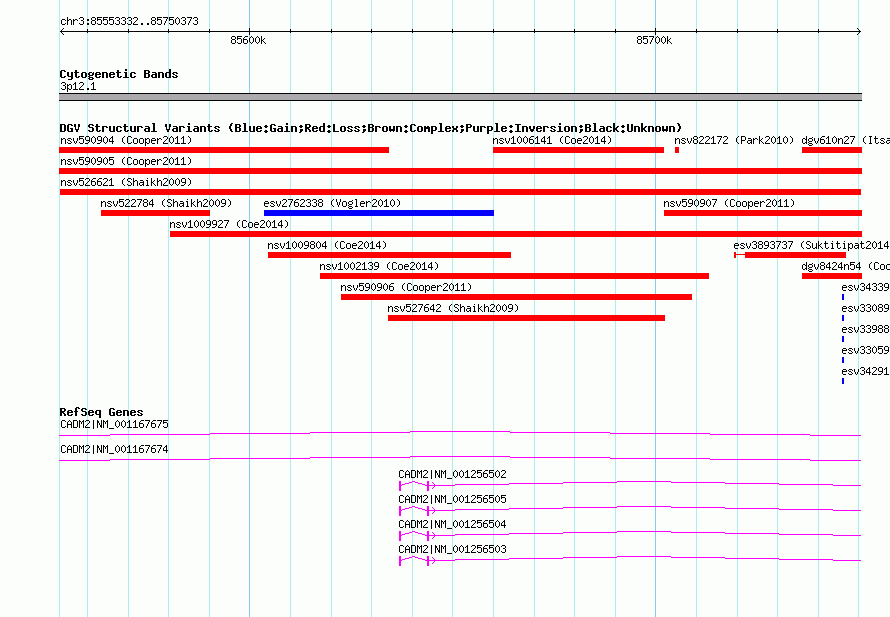This screenshot has width=890, height=617.
Task: Click the nsv590904 (Cooper2011) variant bar
Action: point(224,150)
